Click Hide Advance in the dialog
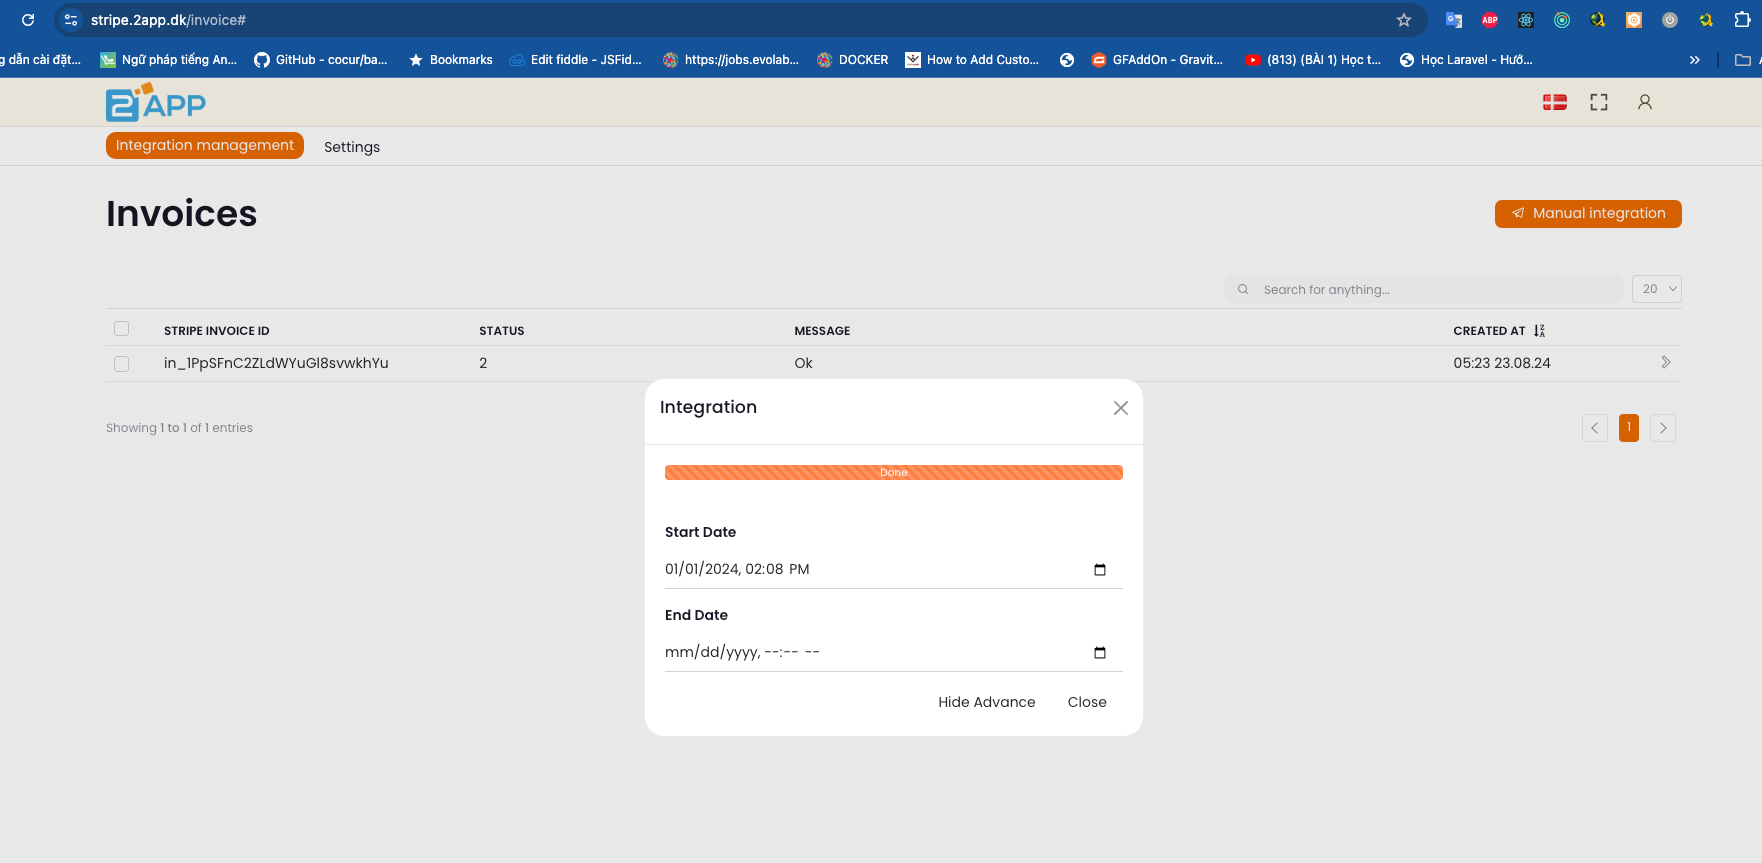The width and height of the screenshot is (1762, 863). point(986,702)
